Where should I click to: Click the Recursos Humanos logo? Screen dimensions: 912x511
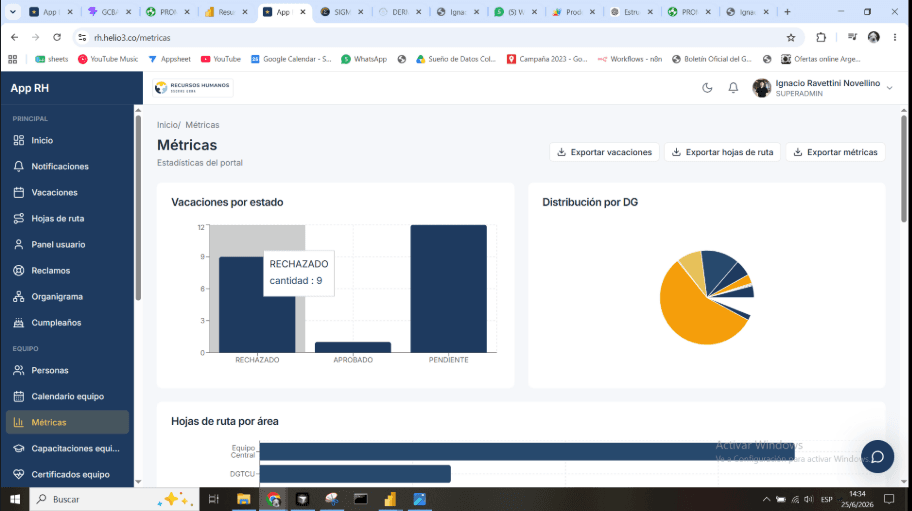pos(193,88)
